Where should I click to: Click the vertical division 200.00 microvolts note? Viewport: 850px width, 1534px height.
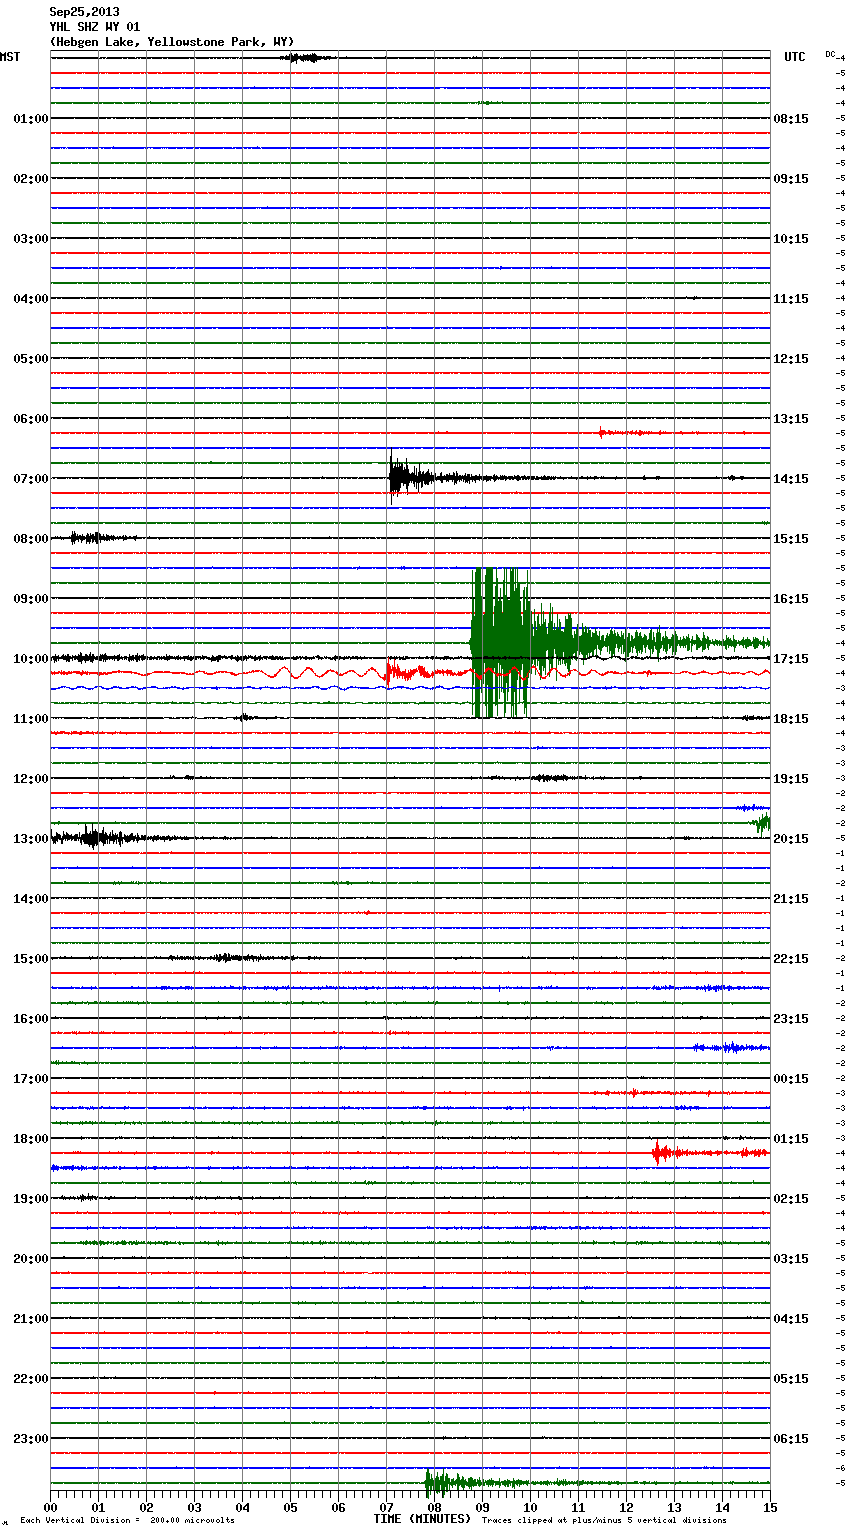point(127,1521)
